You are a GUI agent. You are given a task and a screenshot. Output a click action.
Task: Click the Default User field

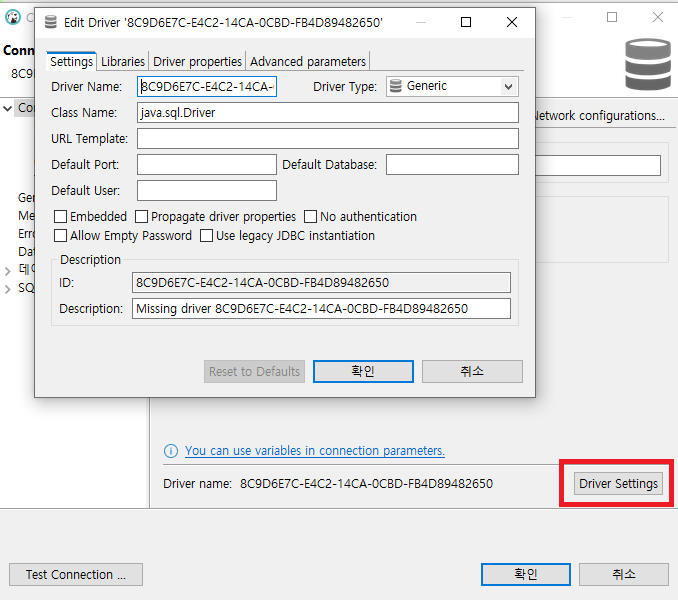(x=207, y=191)
